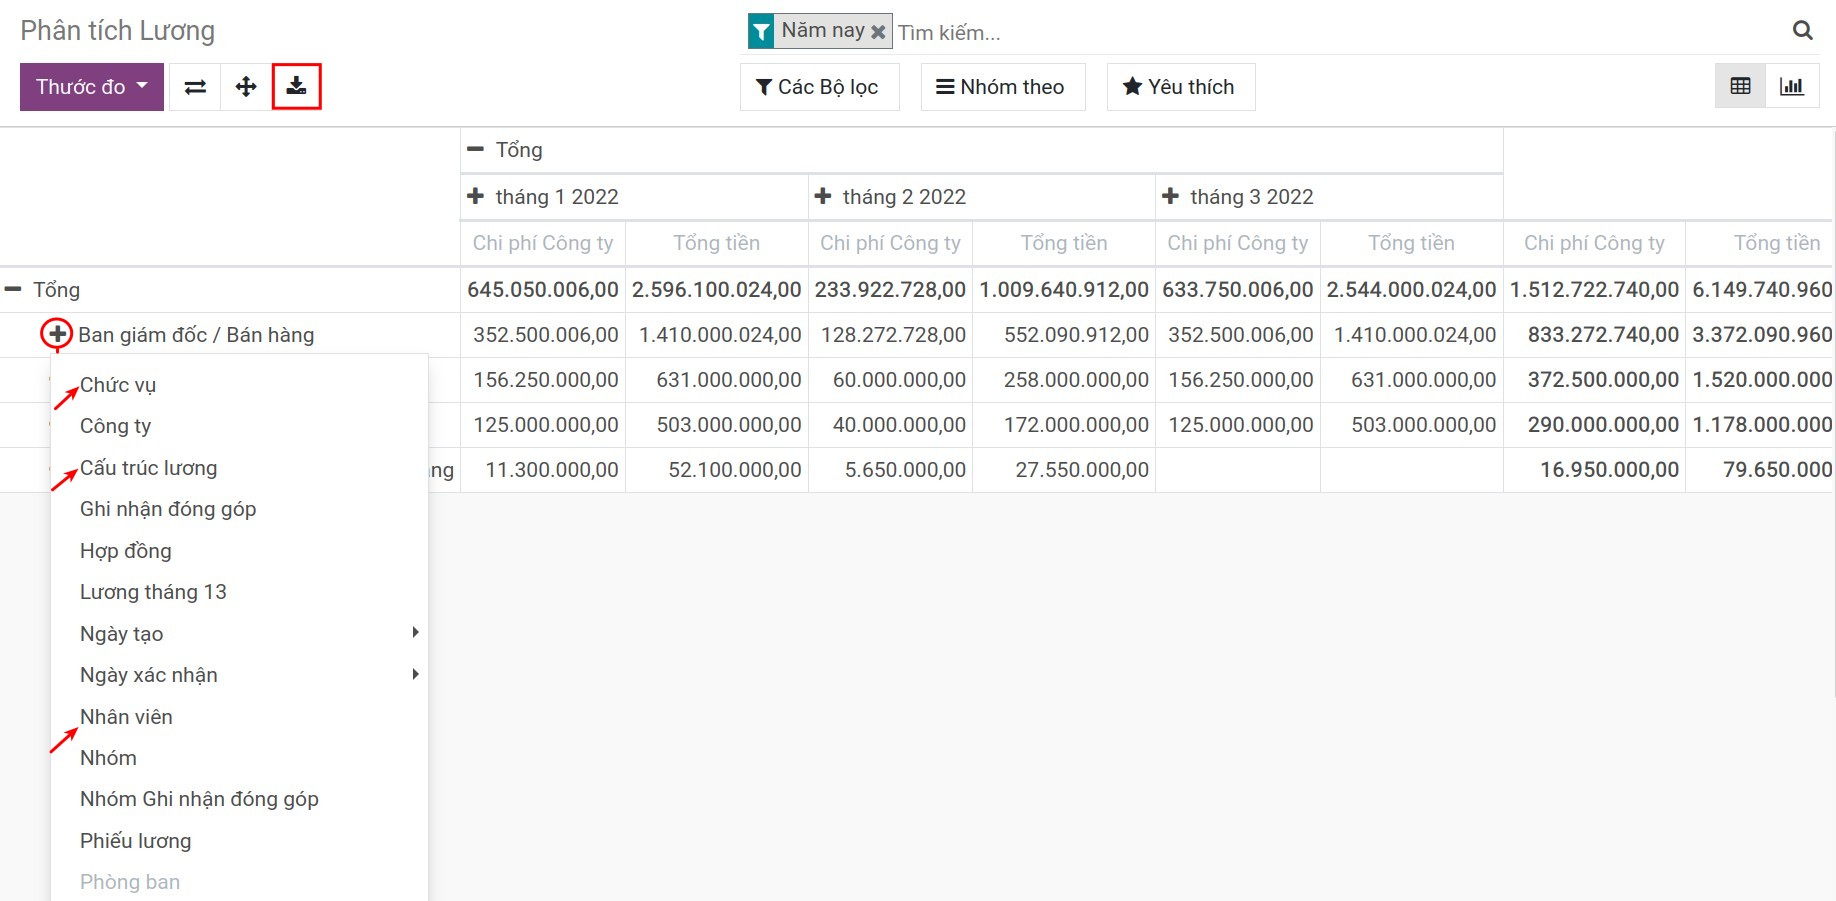This screenshot has height=901, width=1836.
Task: Click the funnel icon in search facet
Action: click(761, 32)
